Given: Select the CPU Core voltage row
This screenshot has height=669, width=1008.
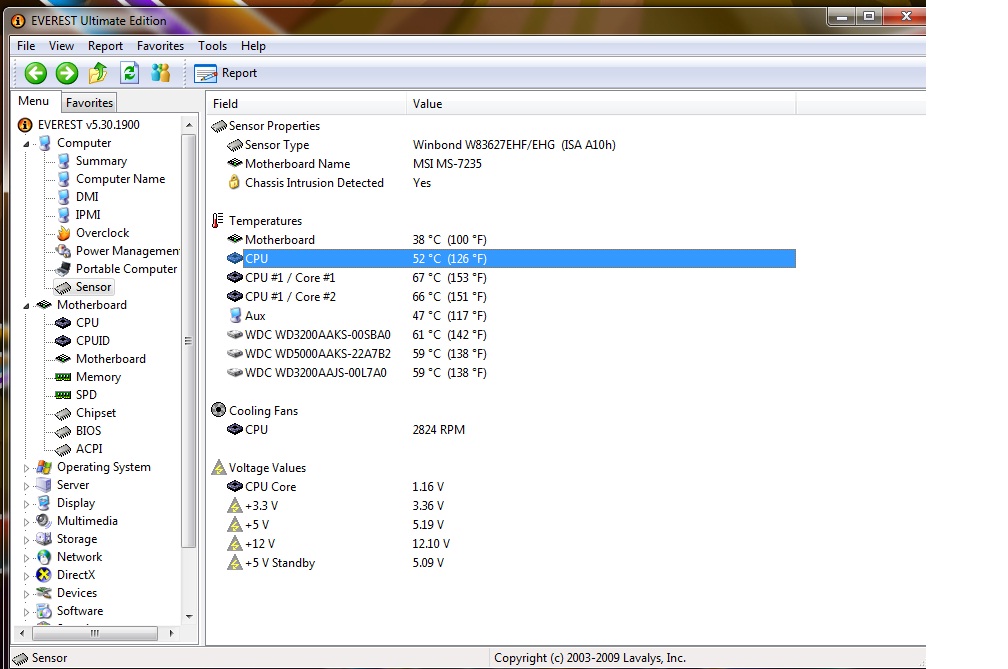Looking at the screenshot, I should click(x=511, y=486).
